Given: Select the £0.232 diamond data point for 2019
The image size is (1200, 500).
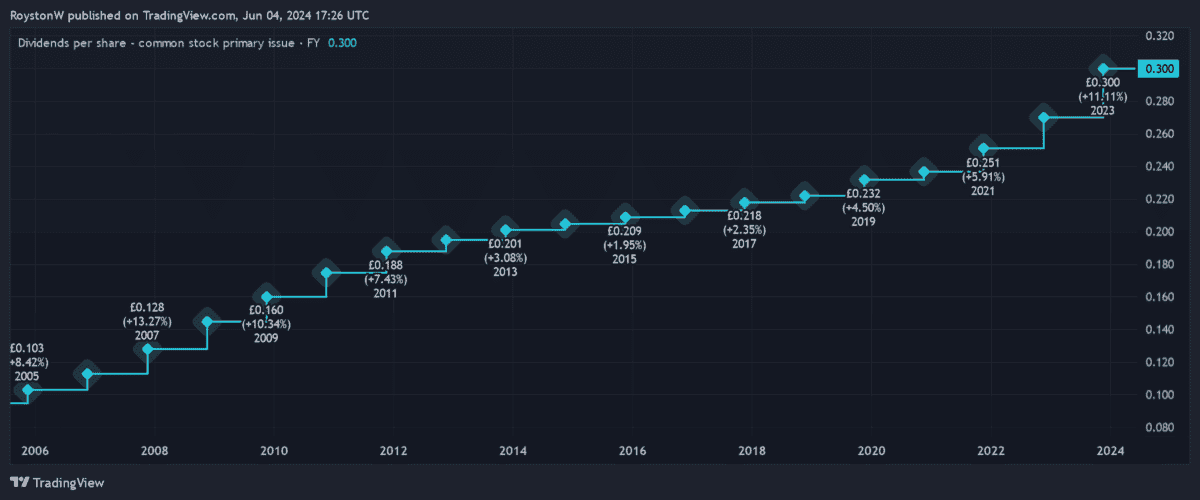Looking at the screenshot, I should point(865,180).
